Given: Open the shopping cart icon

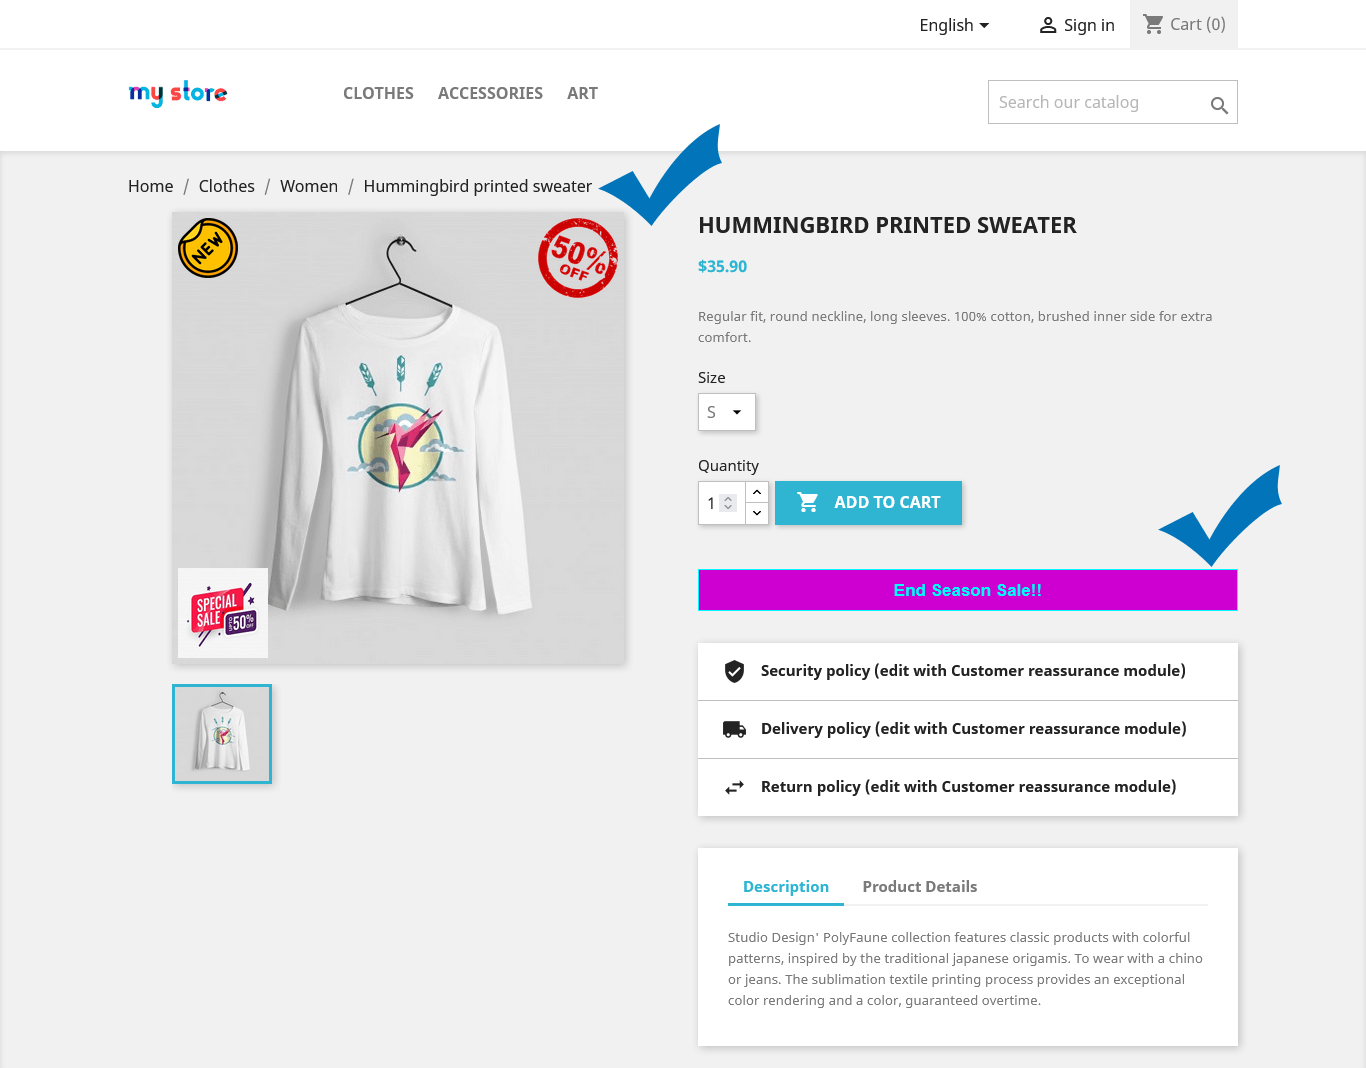Looking at the screenshot, I should point(1153,24).
